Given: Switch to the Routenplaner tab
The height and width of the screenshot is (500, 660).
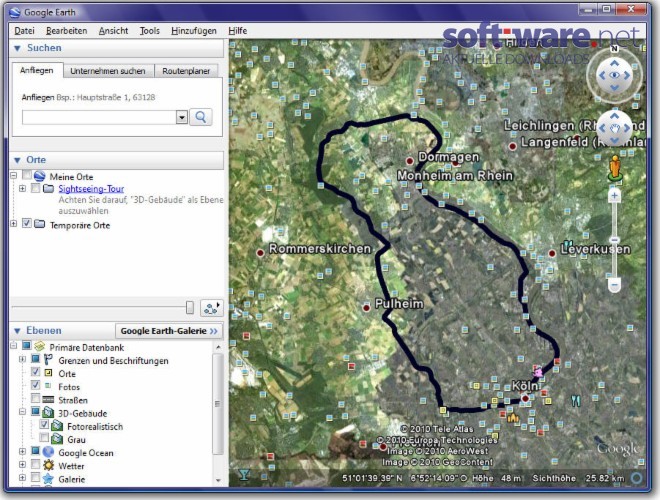Looking at the screenshot, I should pos(186,71).
